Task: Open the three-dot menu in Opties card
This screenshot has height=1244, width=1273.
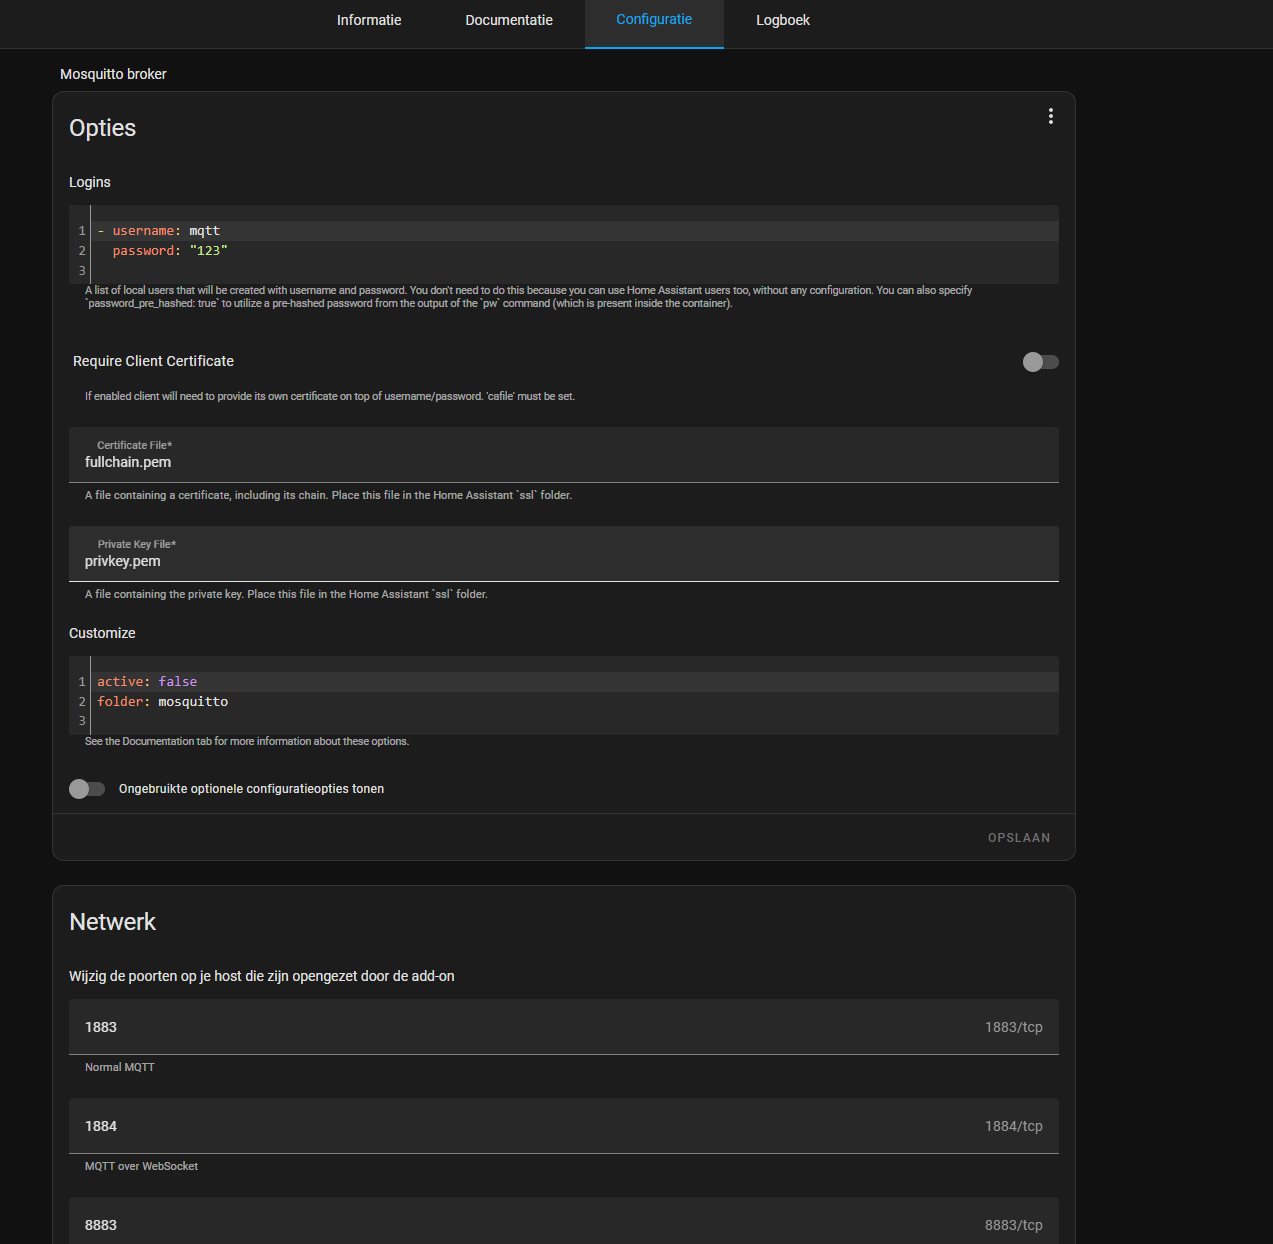Action: coord(1050,116)
